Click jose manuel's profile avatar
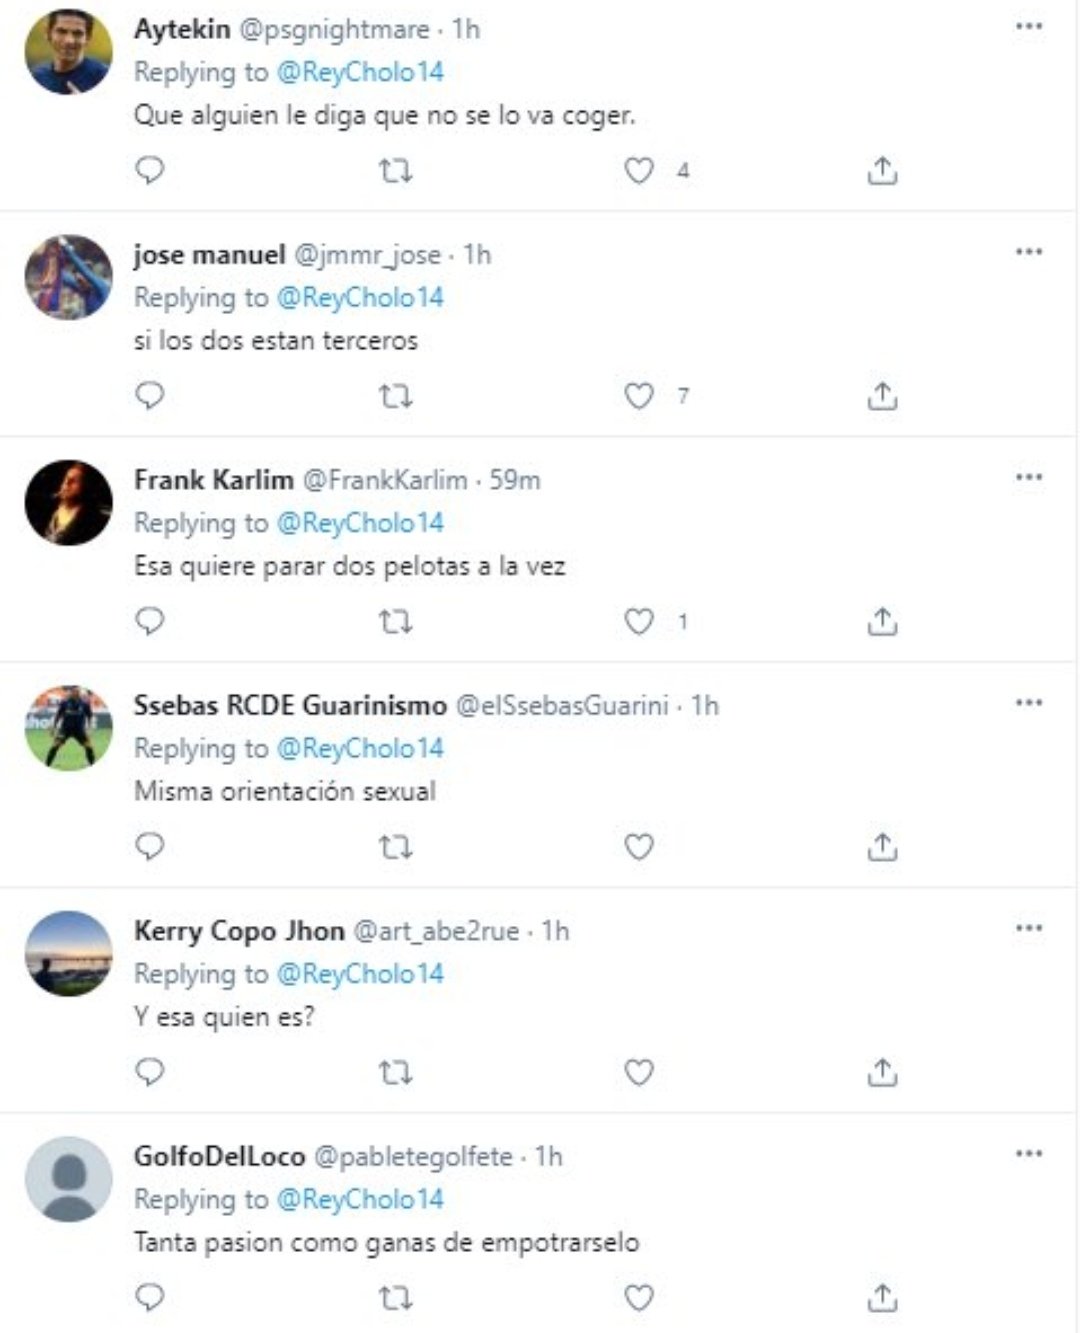Screen dimensions: 1080x1333 69,277
